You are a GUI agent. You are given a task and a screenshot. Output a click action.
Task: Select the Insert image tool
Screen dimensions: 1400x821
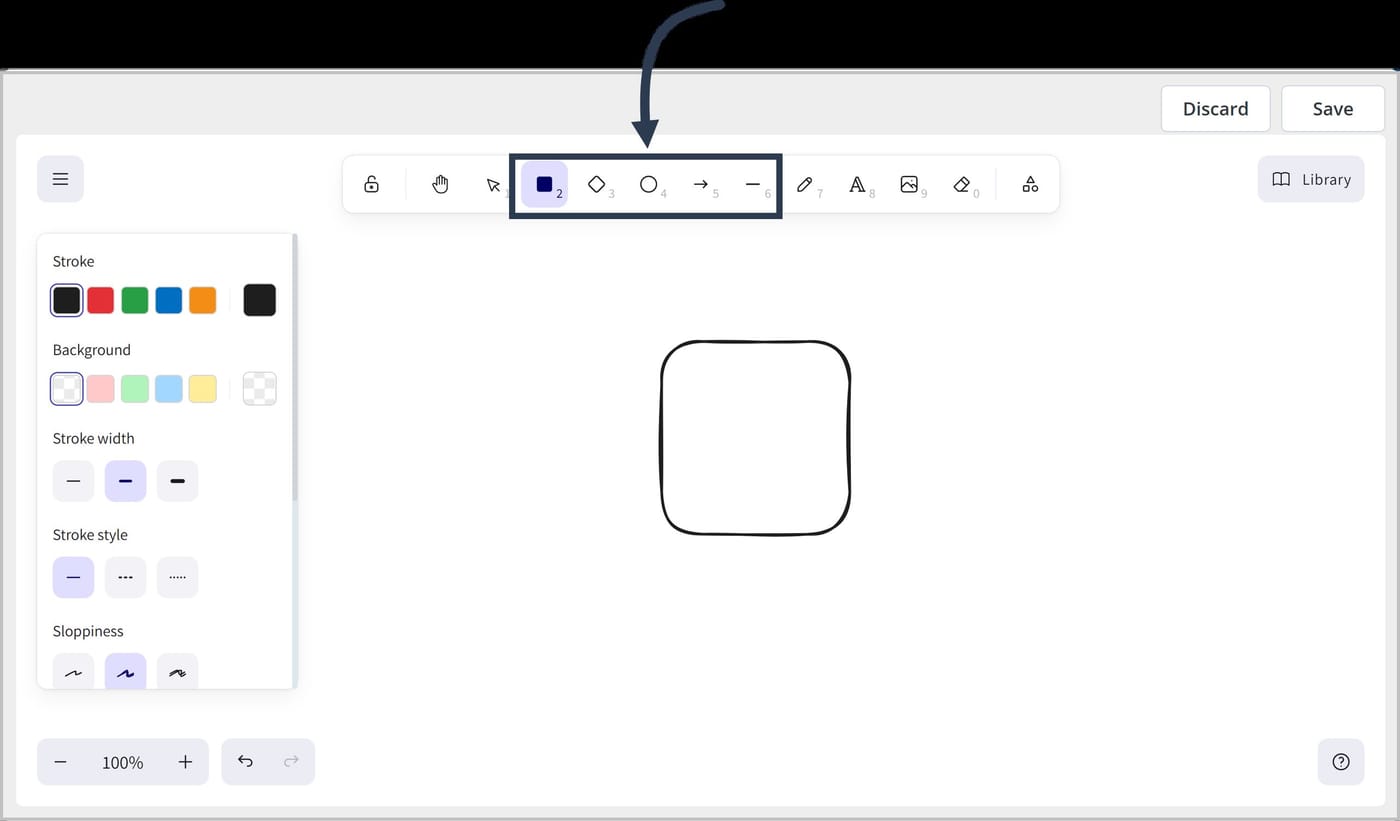[909, 184]
